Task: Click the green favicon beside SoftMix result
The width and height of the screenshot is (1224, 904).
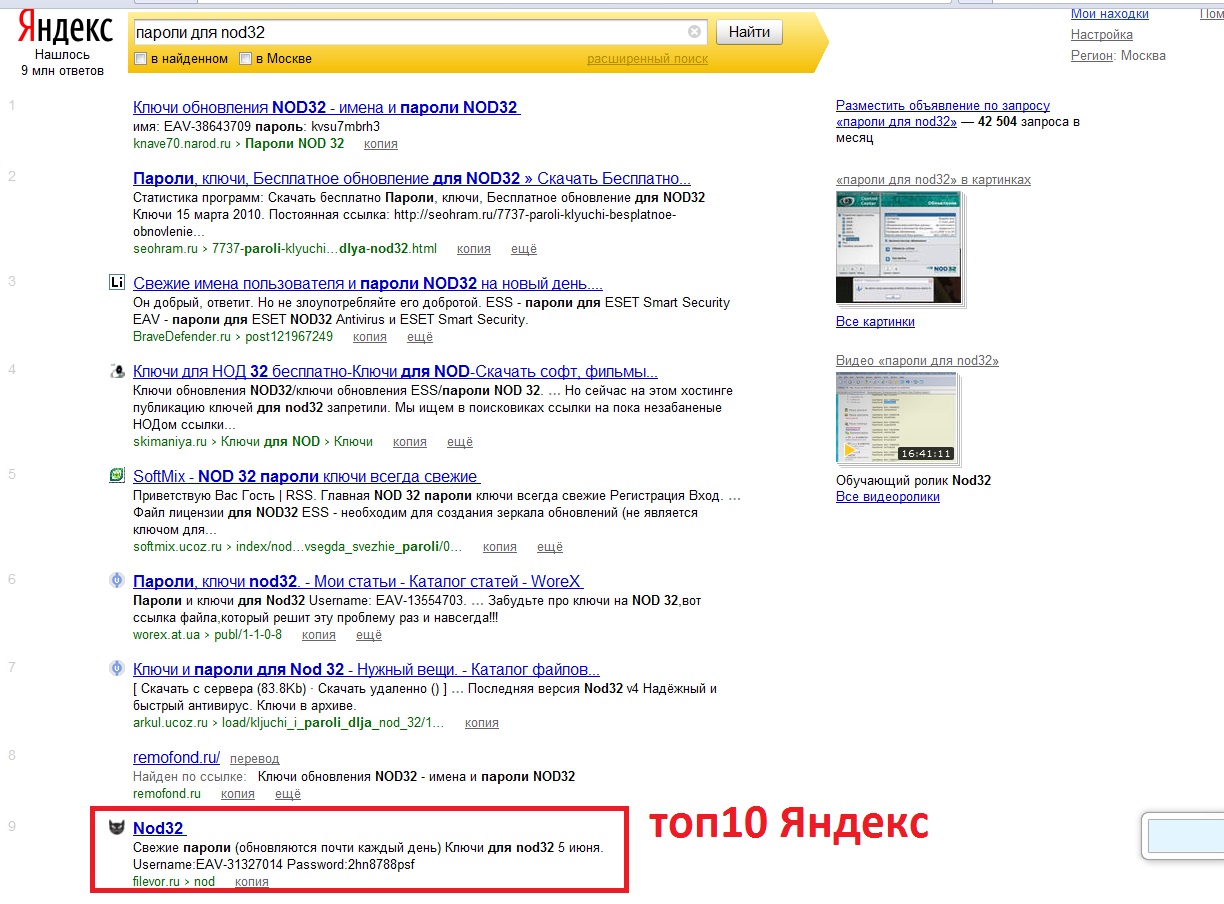Action: click(x=117, y=475)
